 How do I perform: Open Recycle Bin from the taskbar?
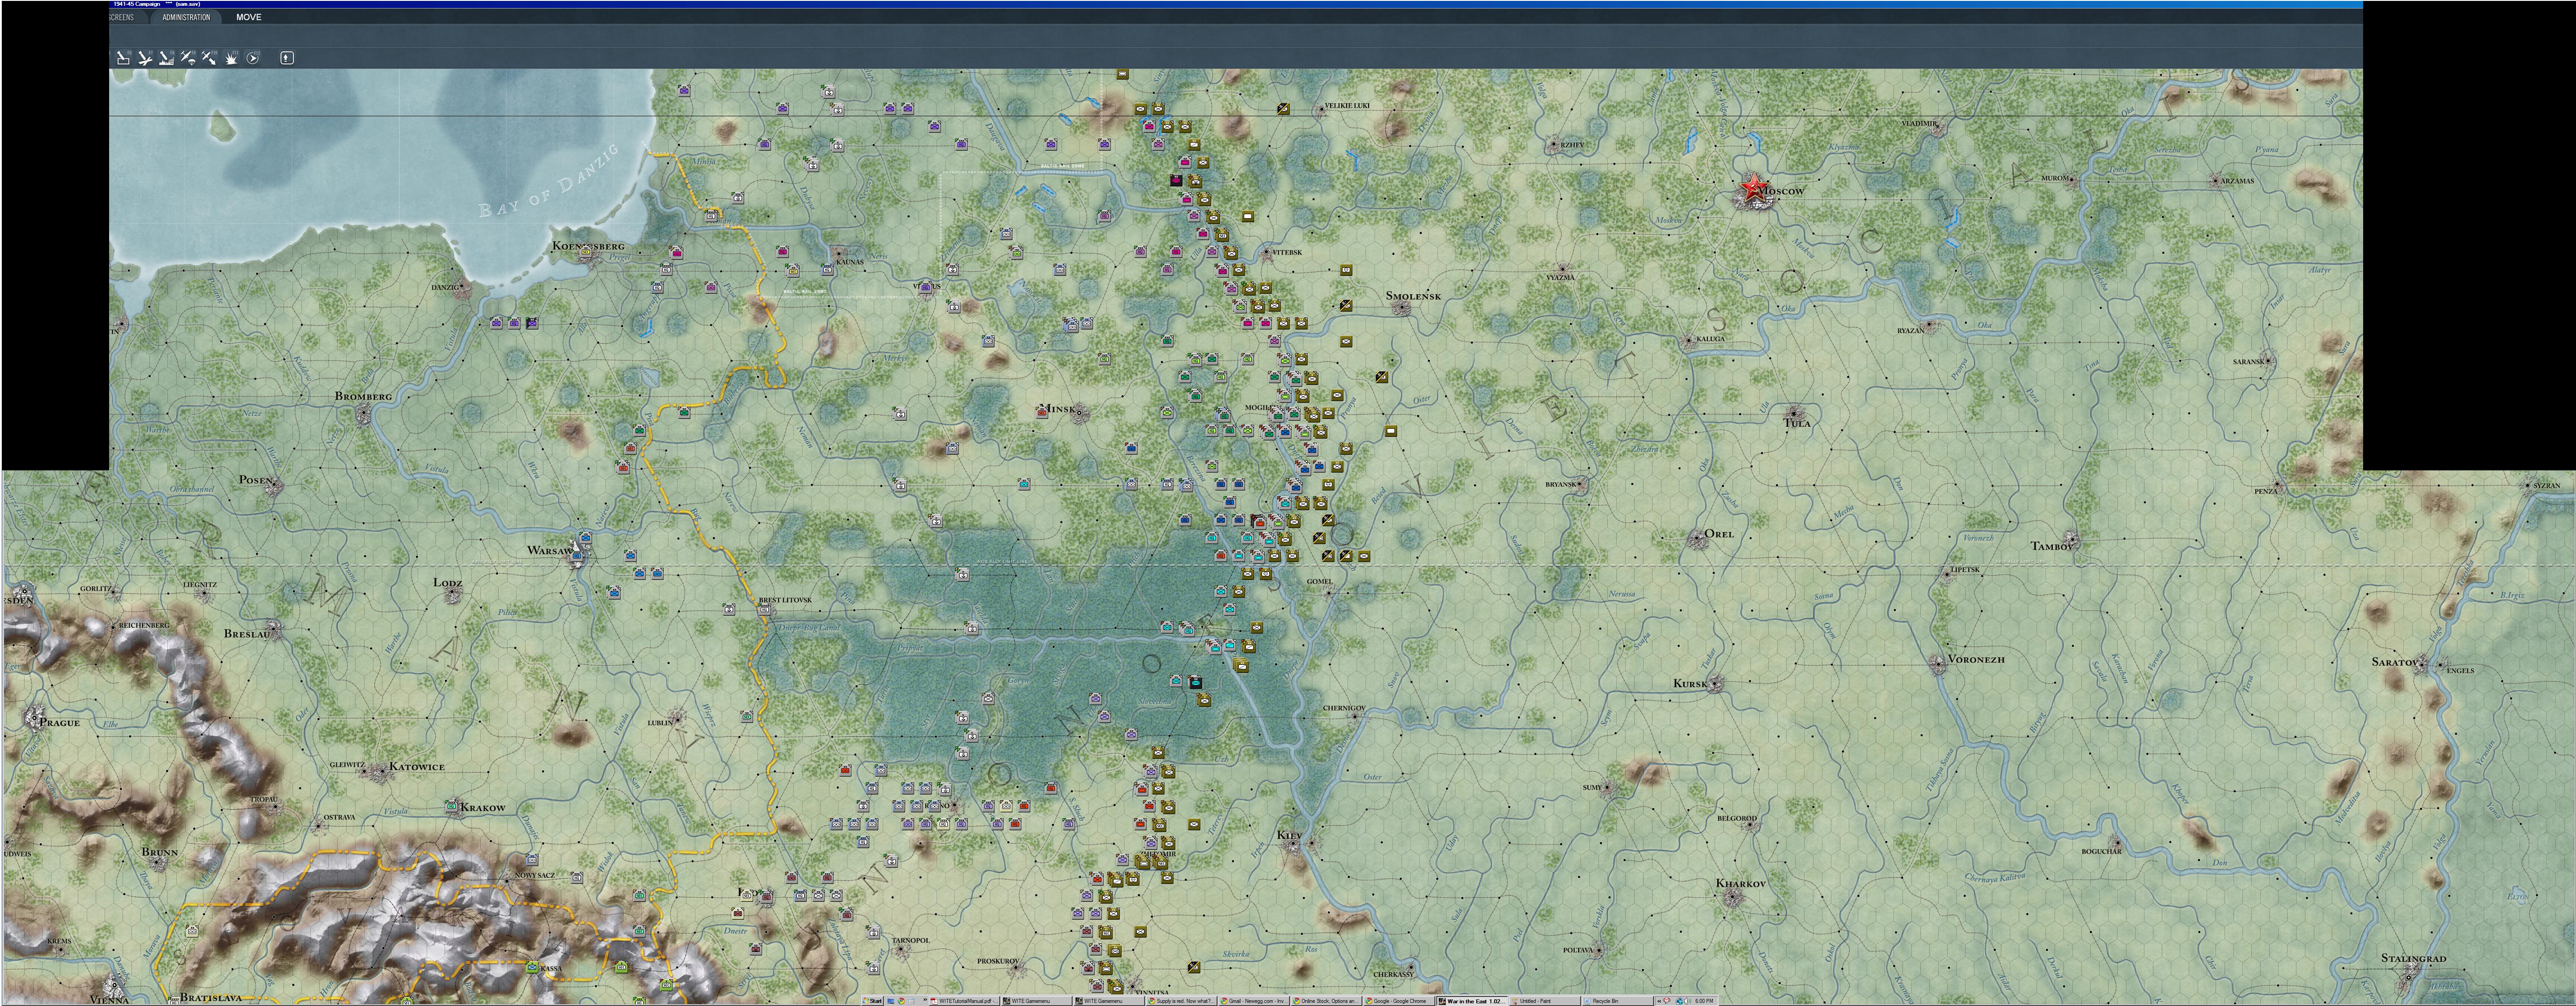click(1617, 1001)
